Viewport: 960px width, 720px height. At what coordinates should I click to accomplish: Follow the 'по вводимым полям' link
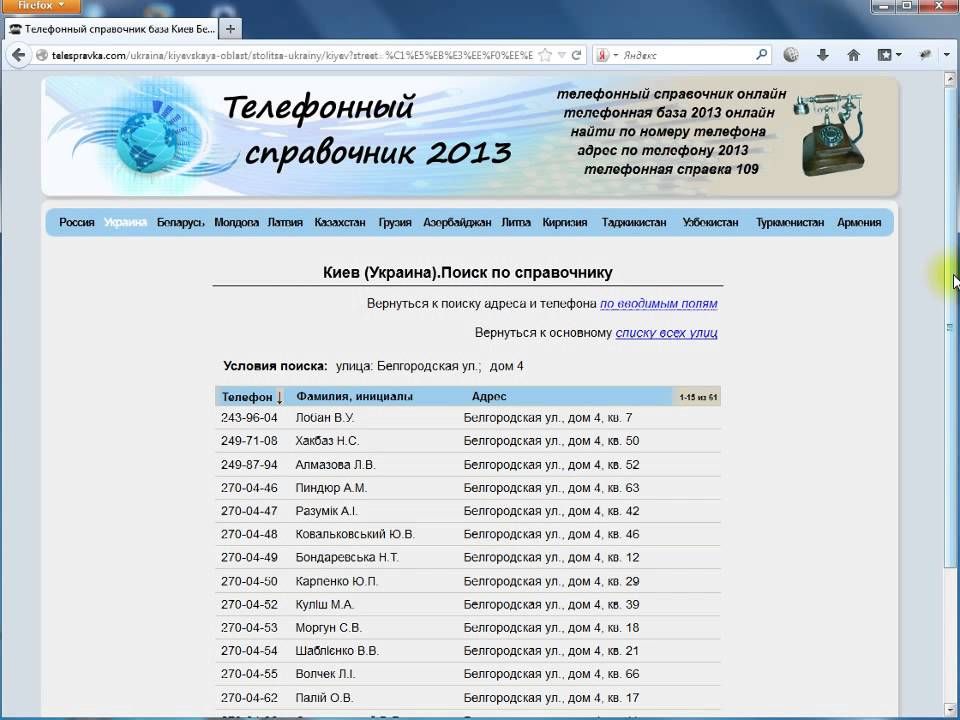click(658, 304)
